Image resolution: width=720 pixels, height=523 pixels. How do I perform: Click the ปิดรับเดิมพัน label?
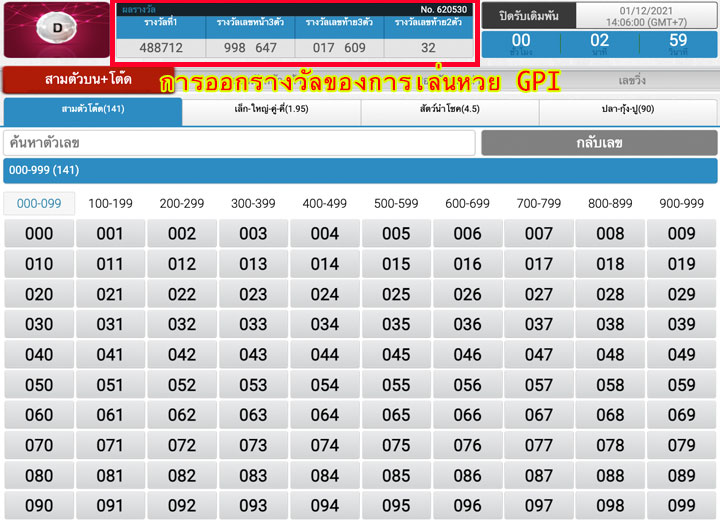tap(529, 16)
